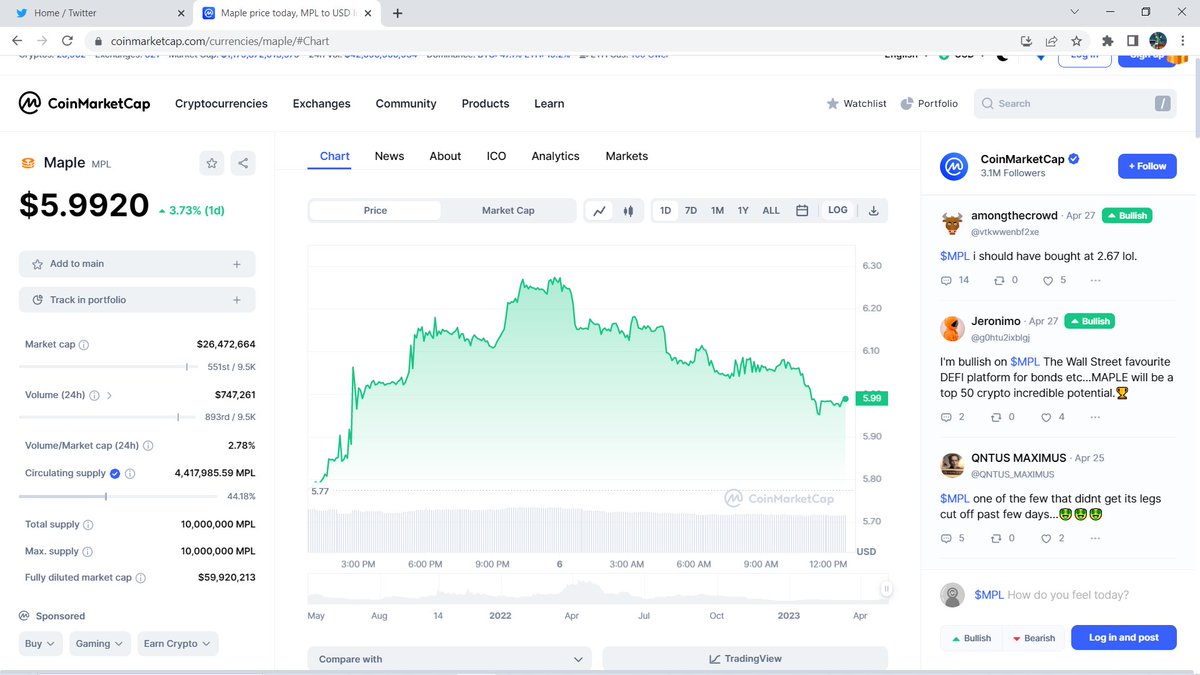Switch to the News tab
This screenshot has width=1200, height=675.
pos(389,156)
